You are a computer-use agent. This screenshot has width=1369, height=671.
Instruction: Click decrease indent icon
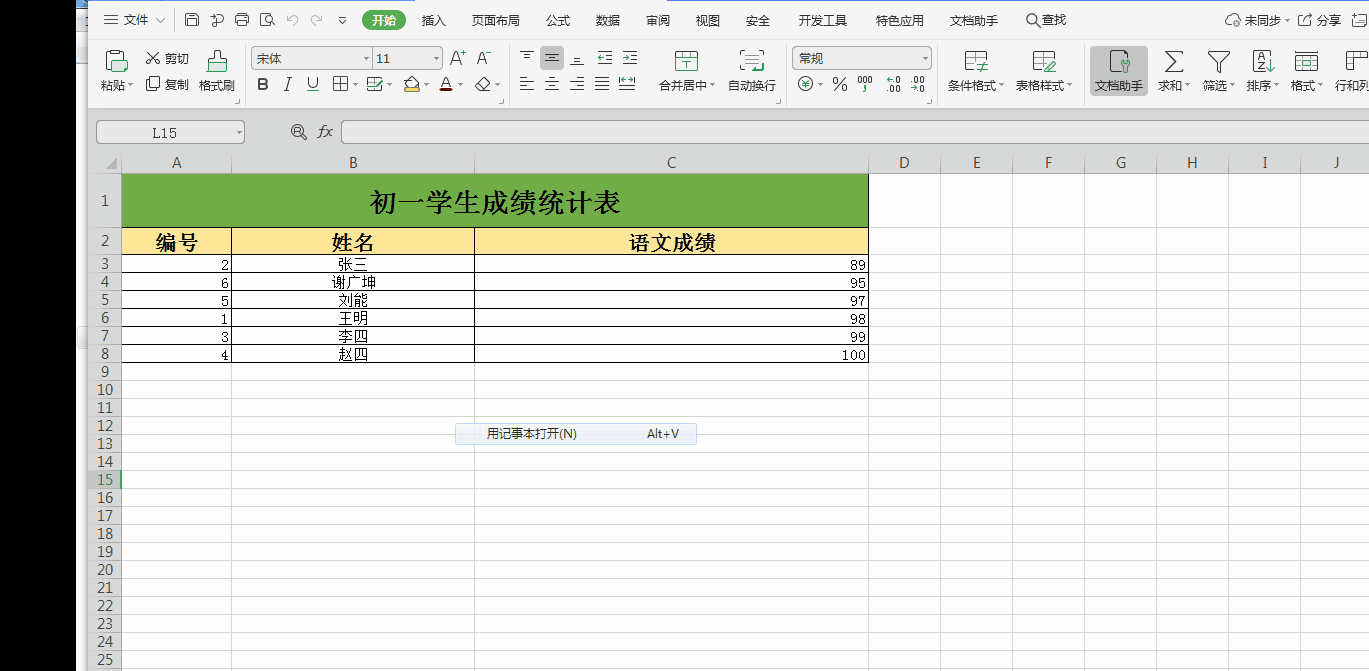pyautogui.click(x=605, y=58)
